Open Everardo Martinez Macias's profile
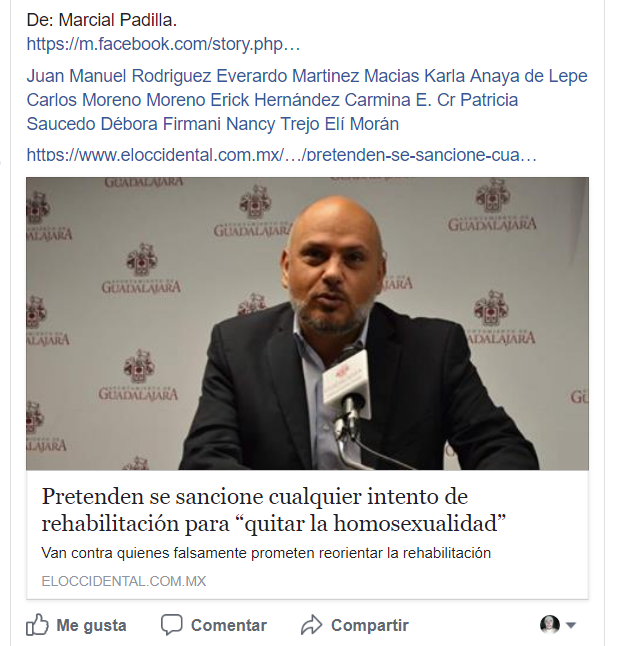 tap(318, 76)
